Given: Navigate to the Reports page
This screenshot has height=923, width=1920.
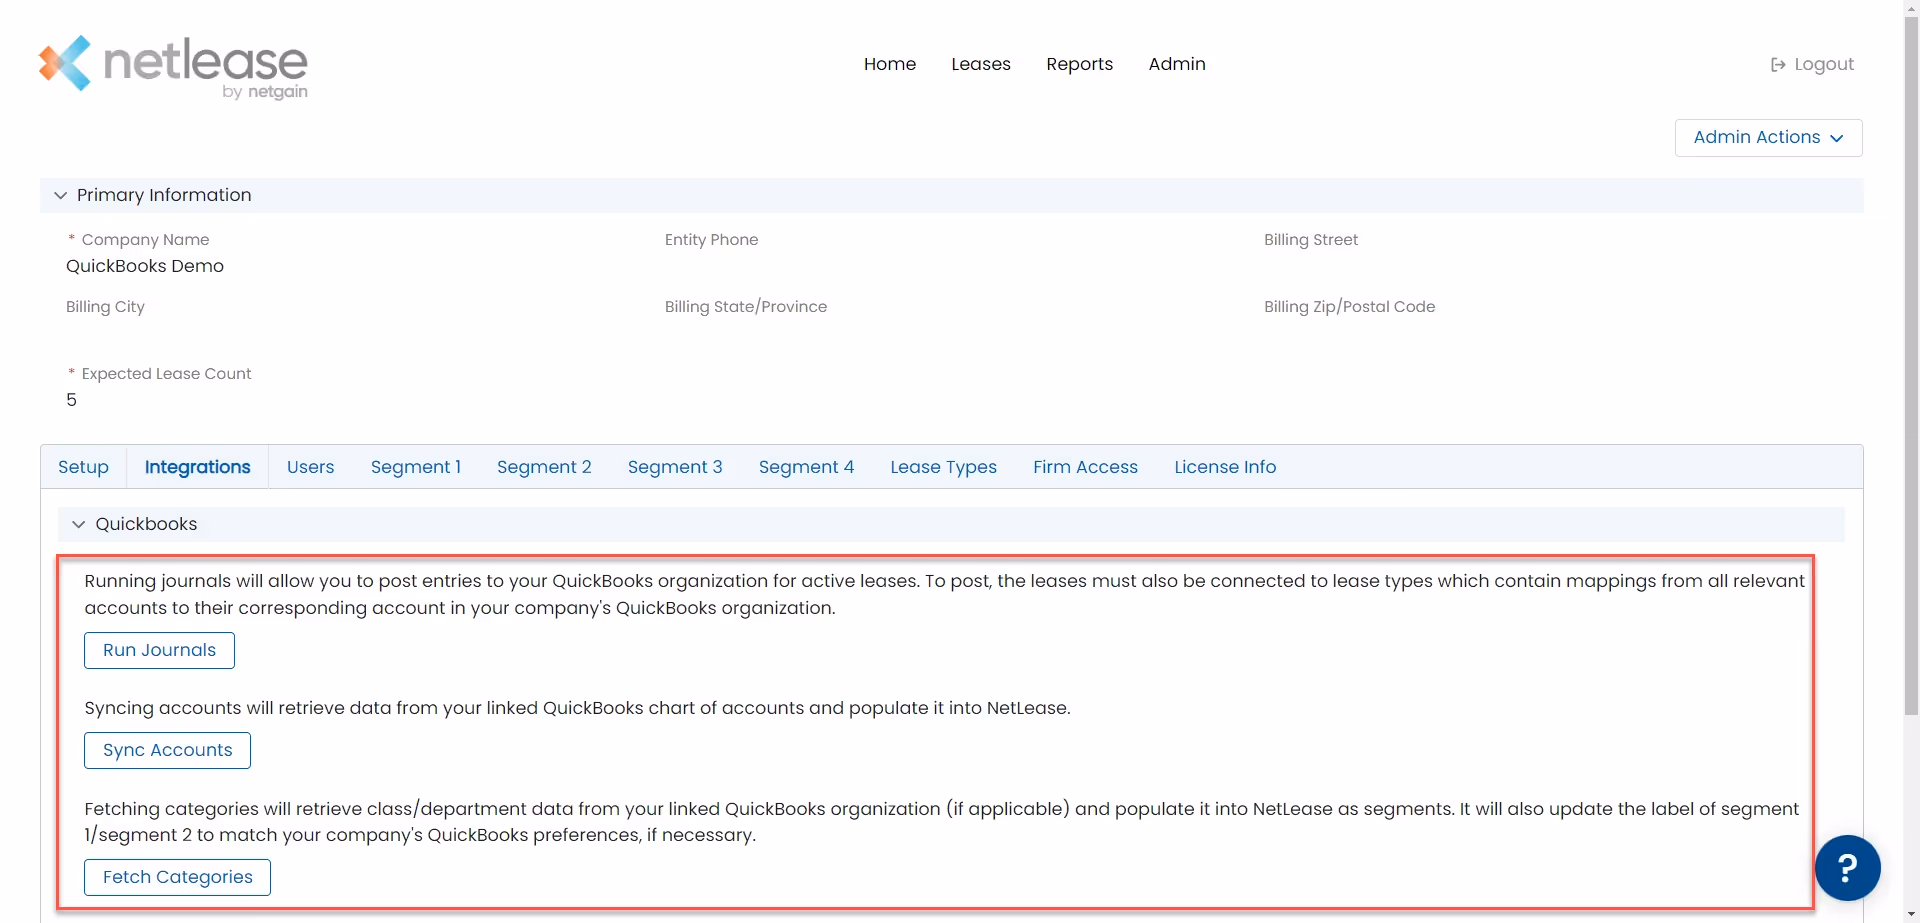Looking at the screenshot, I should 1079,63.
